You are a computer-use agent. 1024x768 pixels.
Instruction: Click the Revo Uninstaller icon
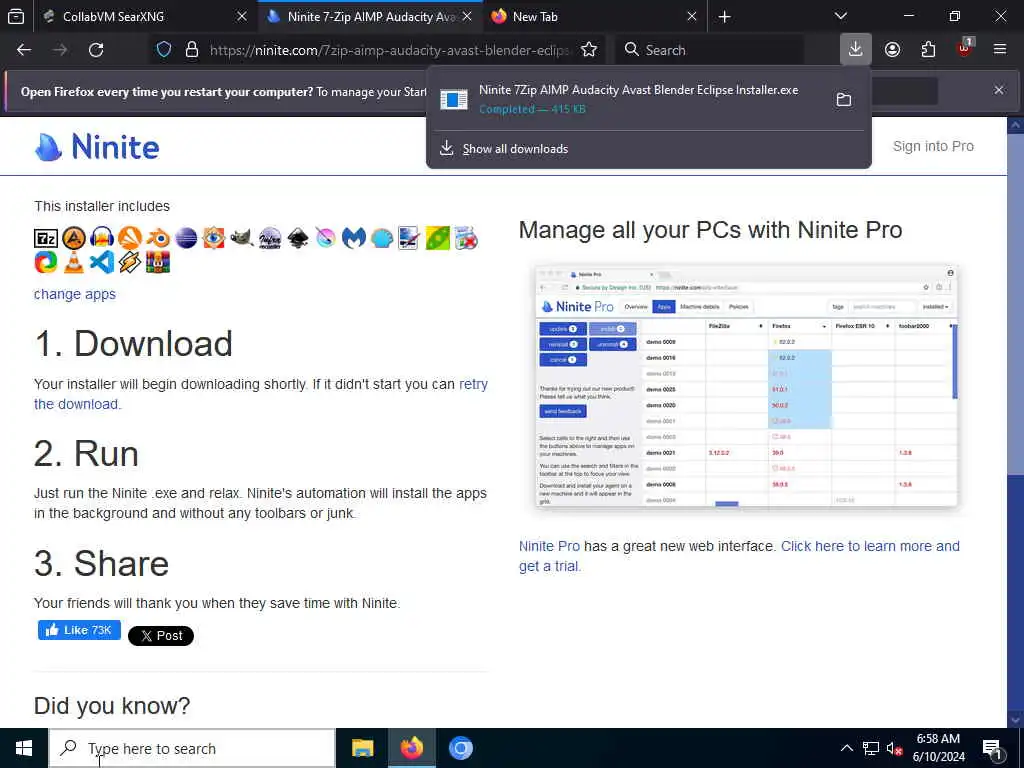(x=466, y=238)
